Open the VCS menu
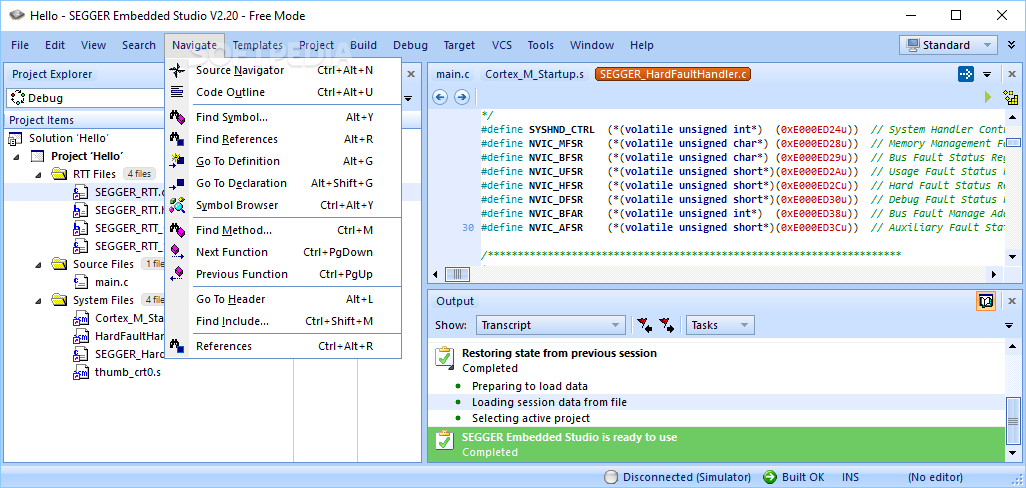Viewport: 1026px width, 488px height. (502, 45)
